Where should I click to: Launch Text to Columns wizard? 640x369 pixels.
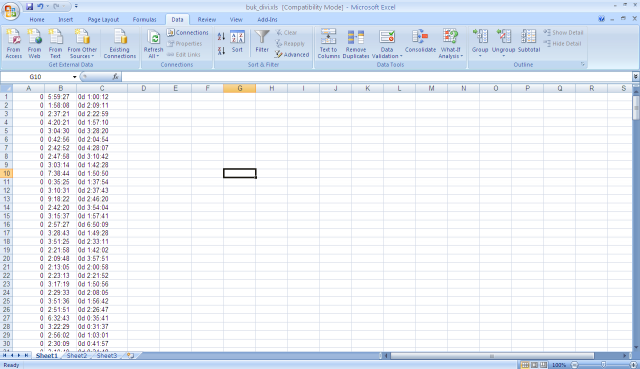click(329, 44)
